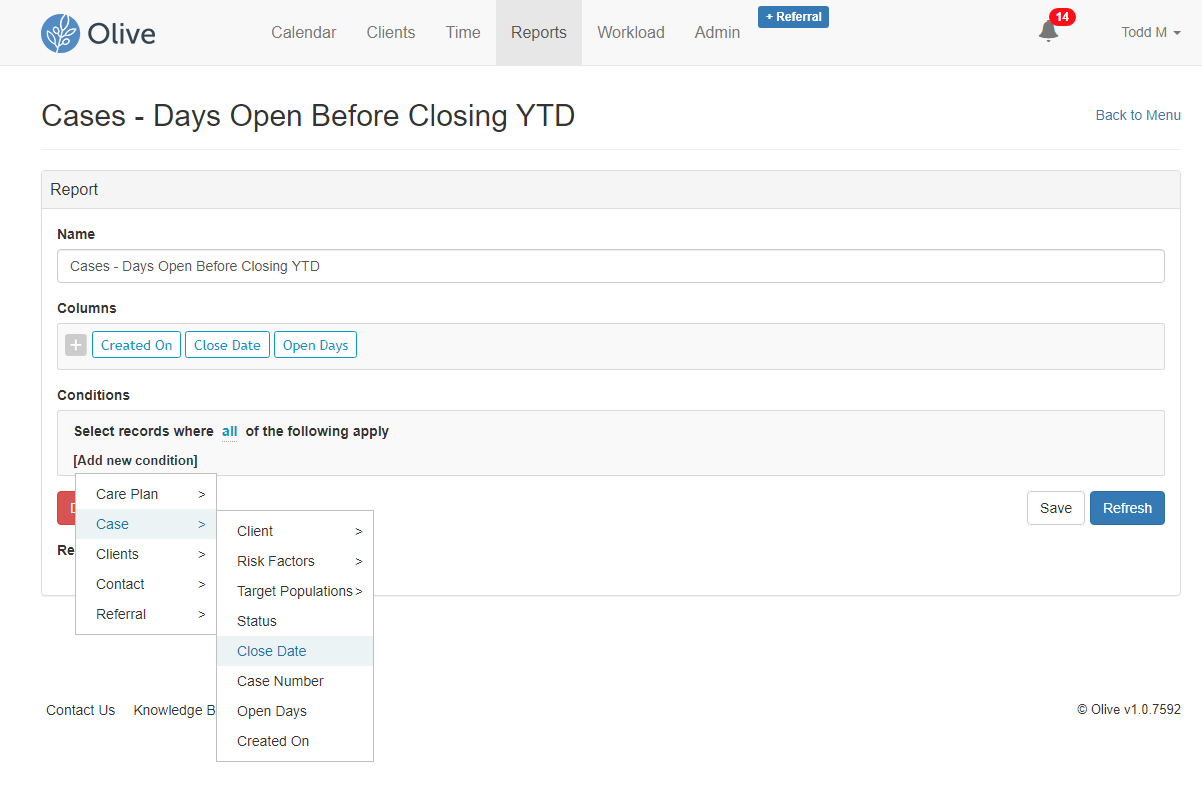Expand the Clients submenu entry
This screenshot has width=1202, height=794.
pyautogui.click(x=146, y=554)
